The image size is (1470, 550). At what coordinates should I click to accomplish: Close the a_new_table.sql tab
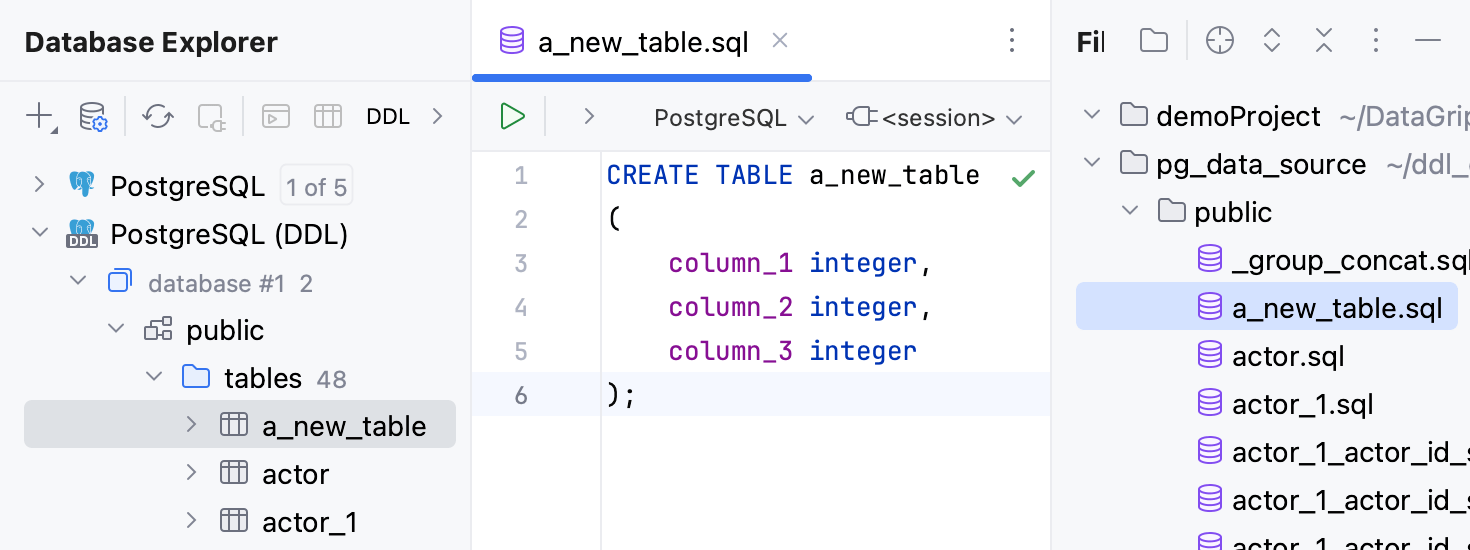[781, 41]
